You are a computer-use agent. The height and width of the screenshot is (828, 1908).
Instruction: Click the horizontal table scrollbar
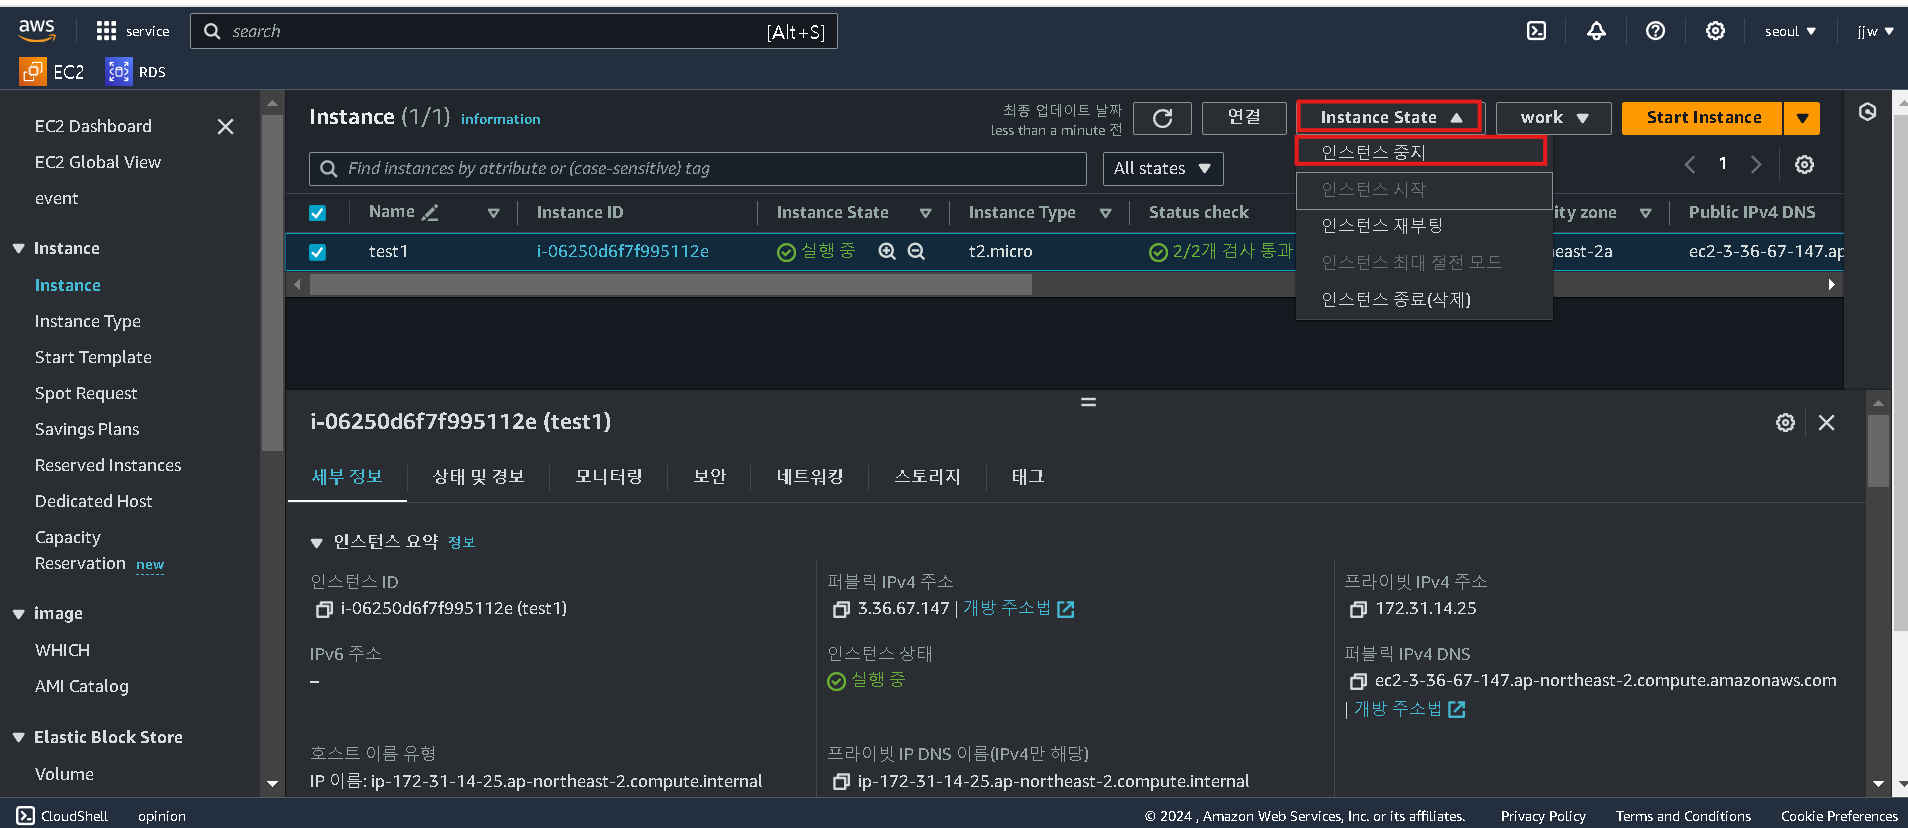670,285
